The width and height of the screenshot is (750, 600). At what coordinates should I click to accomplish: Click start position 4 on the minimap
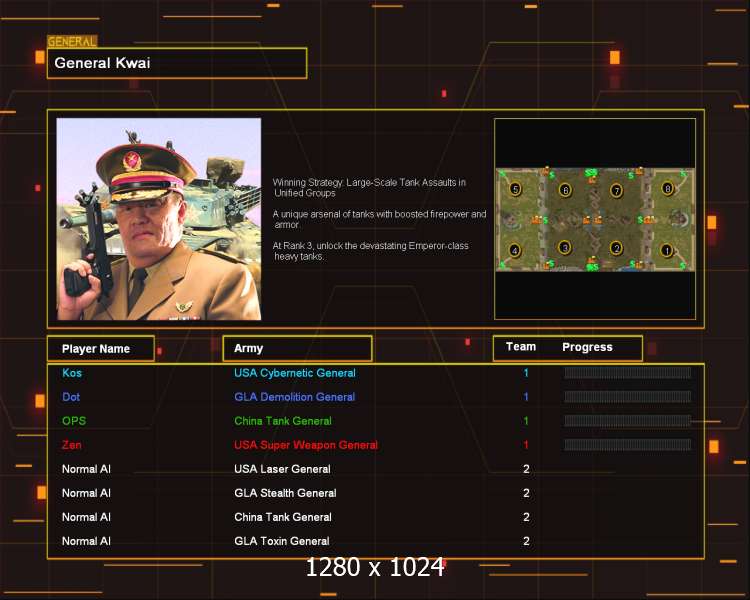tap(515, 250)
